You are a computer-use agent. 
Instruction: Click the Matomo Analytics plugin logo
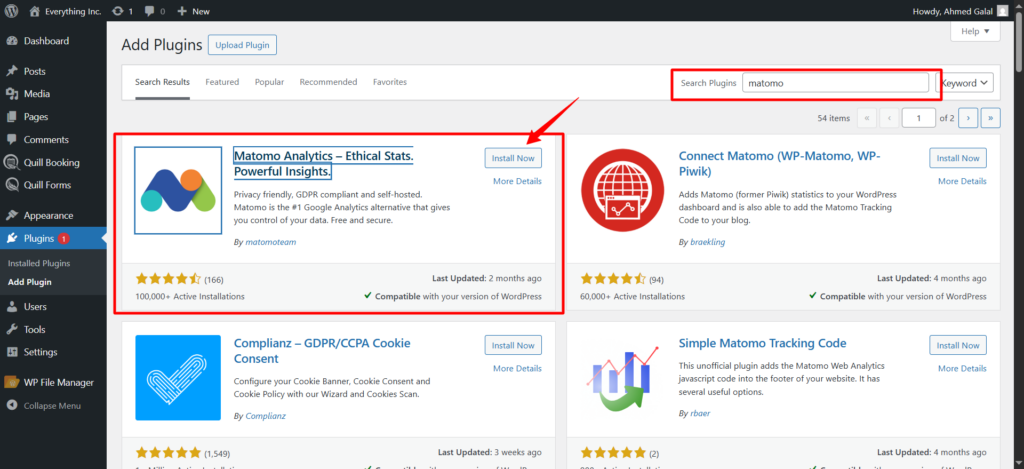tap(178, 191)
